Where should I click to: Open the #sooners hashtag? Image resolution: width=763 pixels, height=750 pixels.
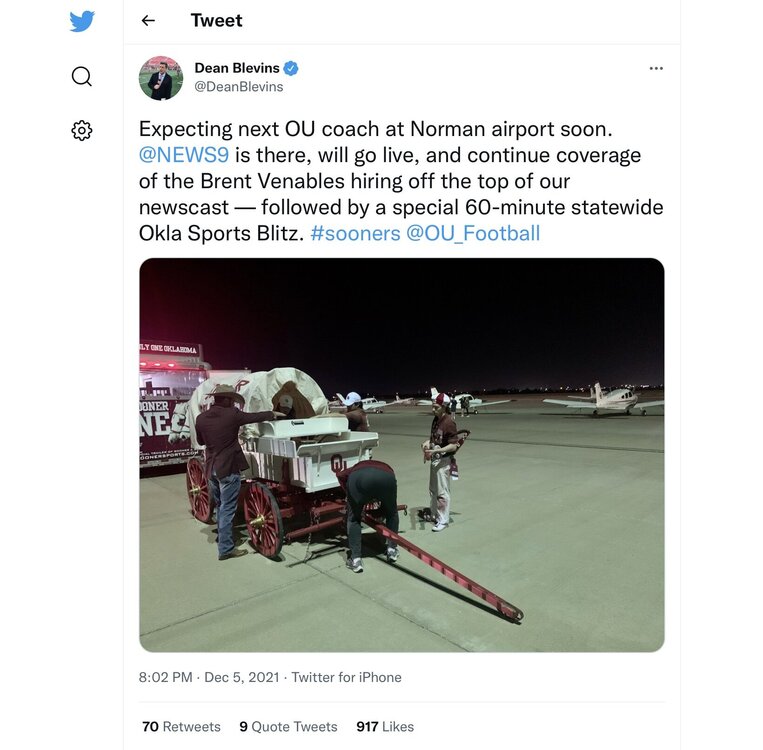[357, 233]
